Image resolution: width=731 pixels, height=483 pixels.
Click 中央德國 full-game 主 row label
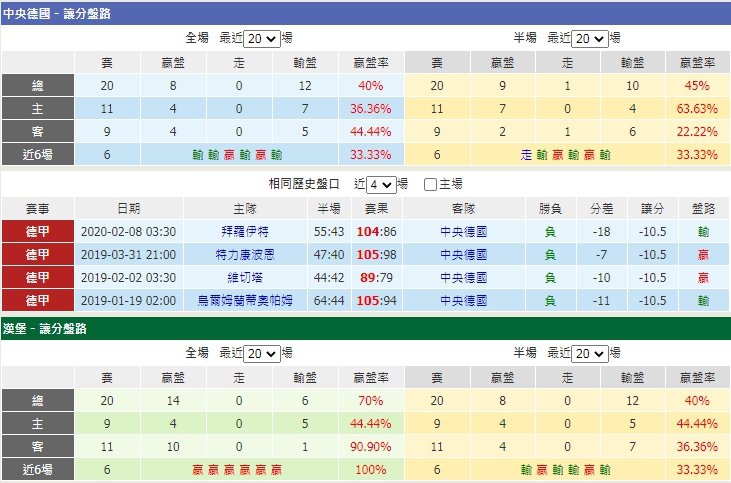click(38, 109)
